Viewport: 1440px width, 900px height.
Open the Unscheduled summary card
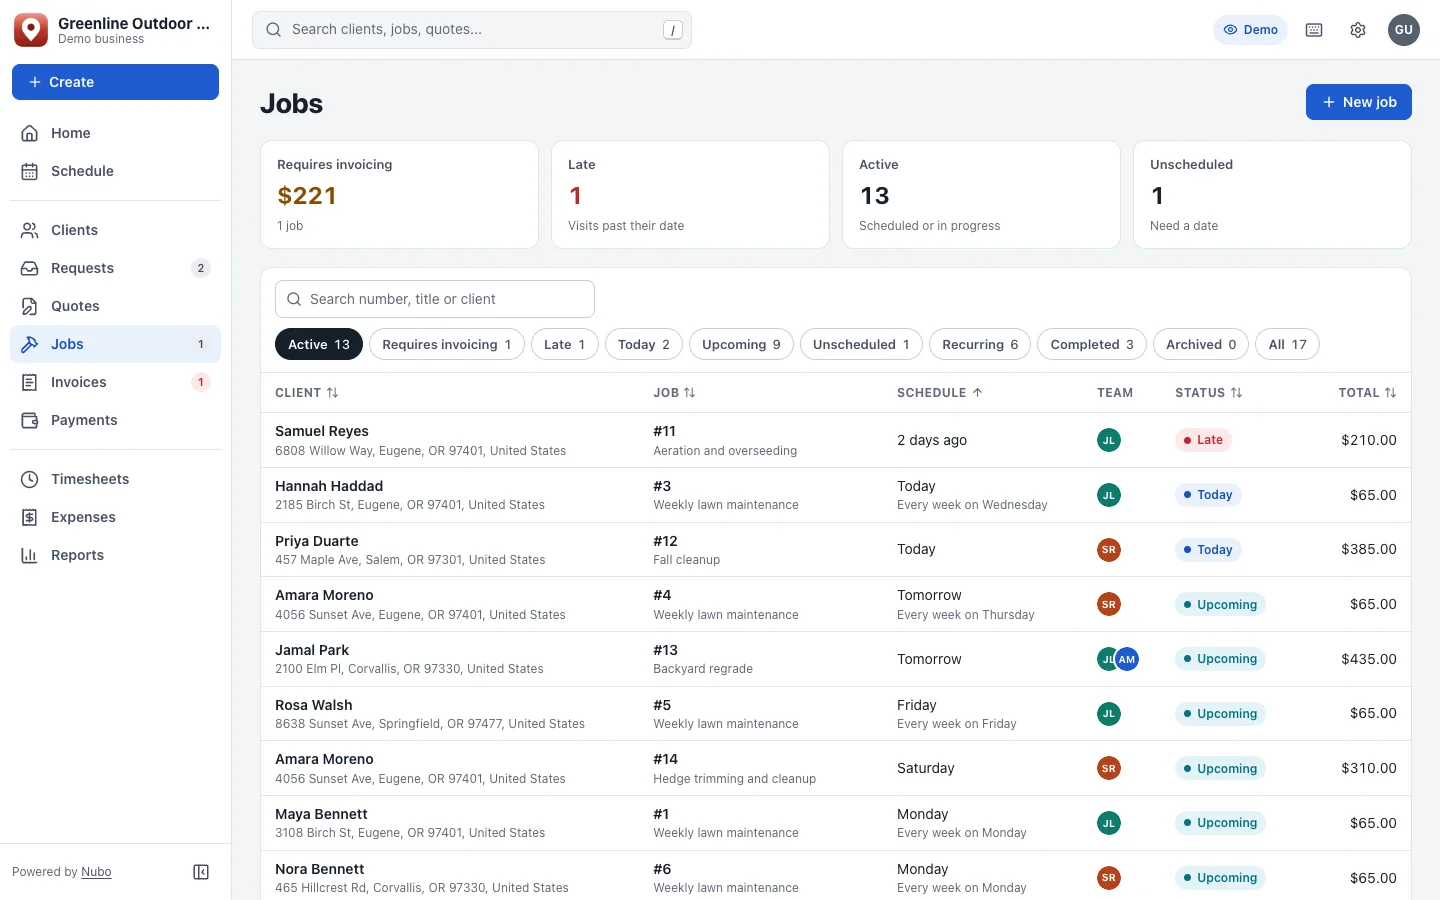tap(1272, 194)
